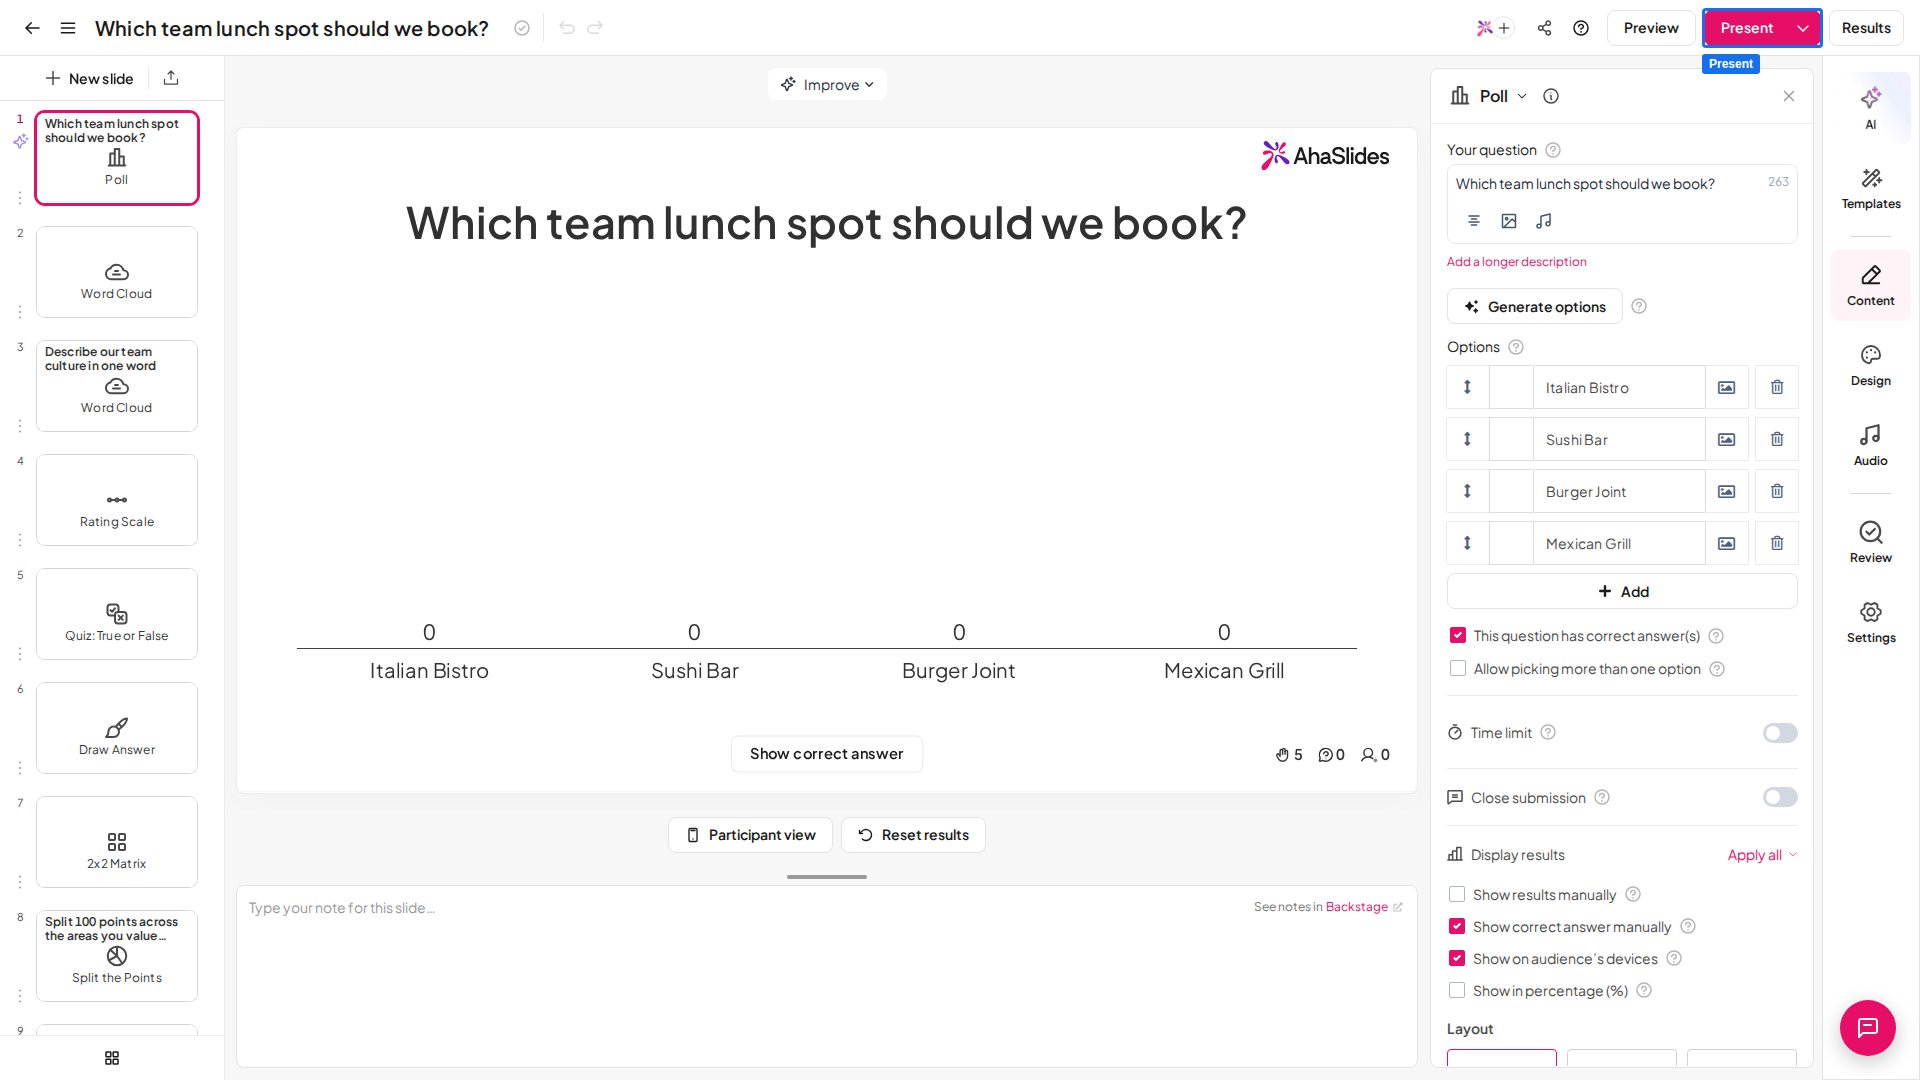Image resolution: width=1920 pixels, height=1080 pixels.
Task: Open the help question mark icon in top bar
Action: coord(1581,28)
